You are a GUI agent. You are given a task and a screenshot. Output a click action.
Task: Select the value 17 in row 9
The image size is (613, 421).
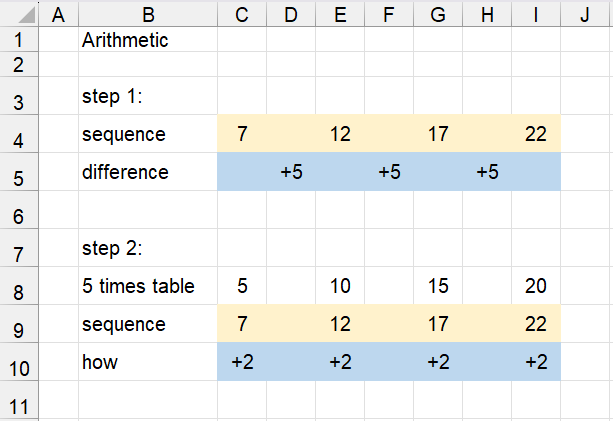(438, 324)
